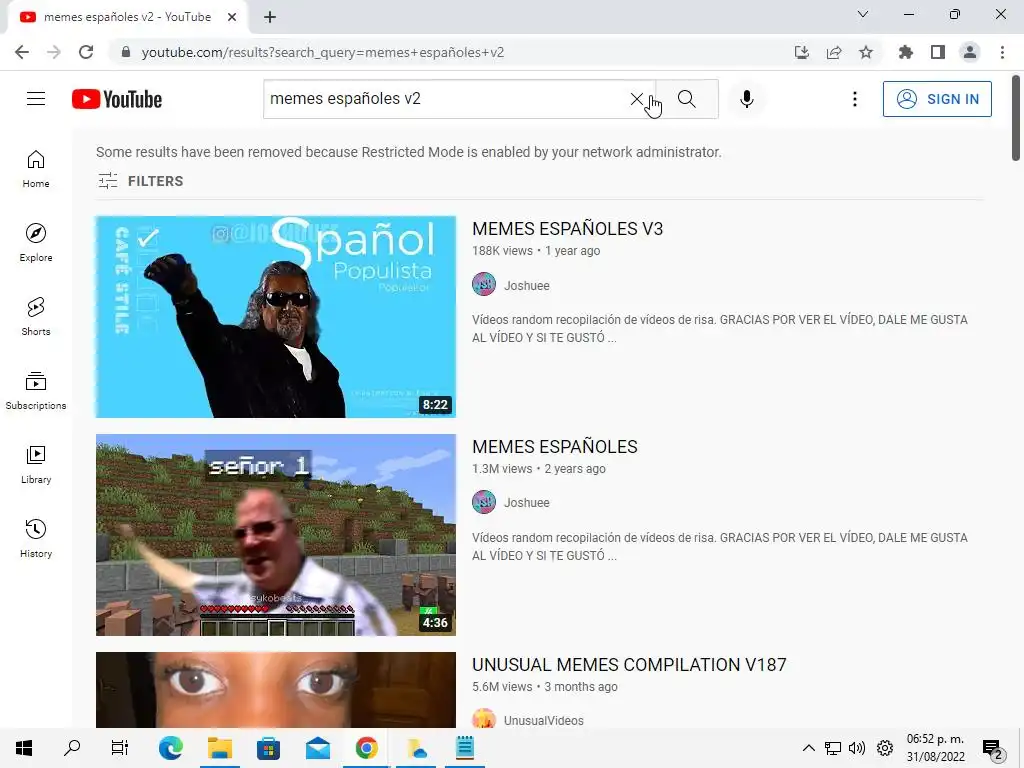Go forward in browser history
Image resolution: width=1024 pixels, height=768 pixels.
tap(54, 52)
